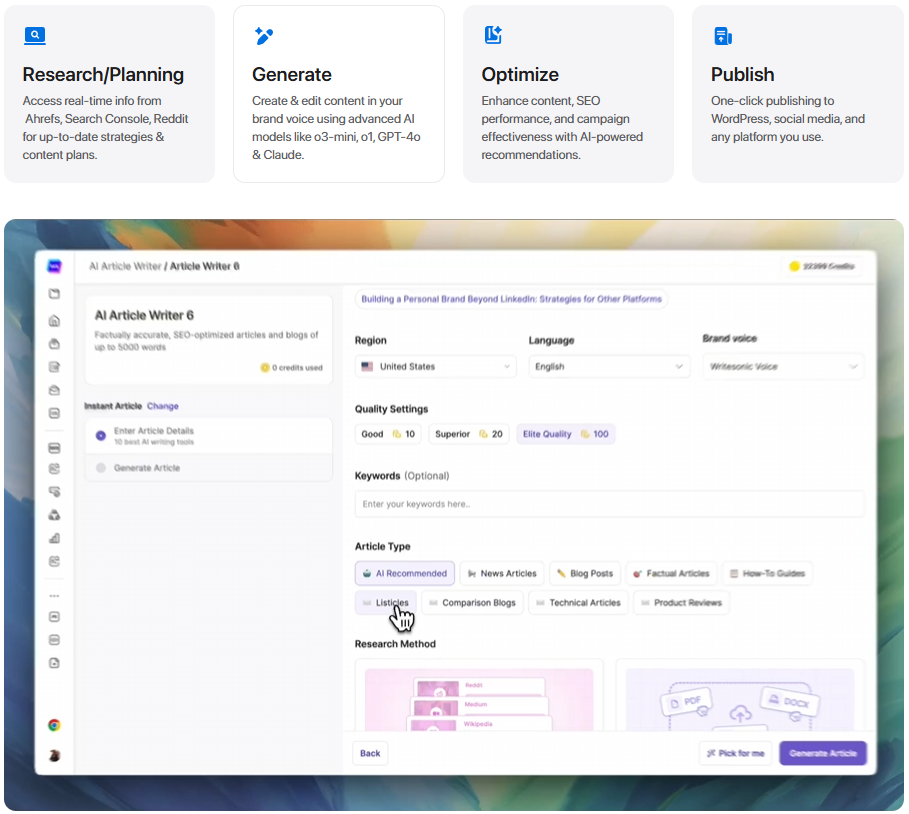Screen dimensions: 909x814
Task: Select AI Recommended article type
Action: pos(405,573)
